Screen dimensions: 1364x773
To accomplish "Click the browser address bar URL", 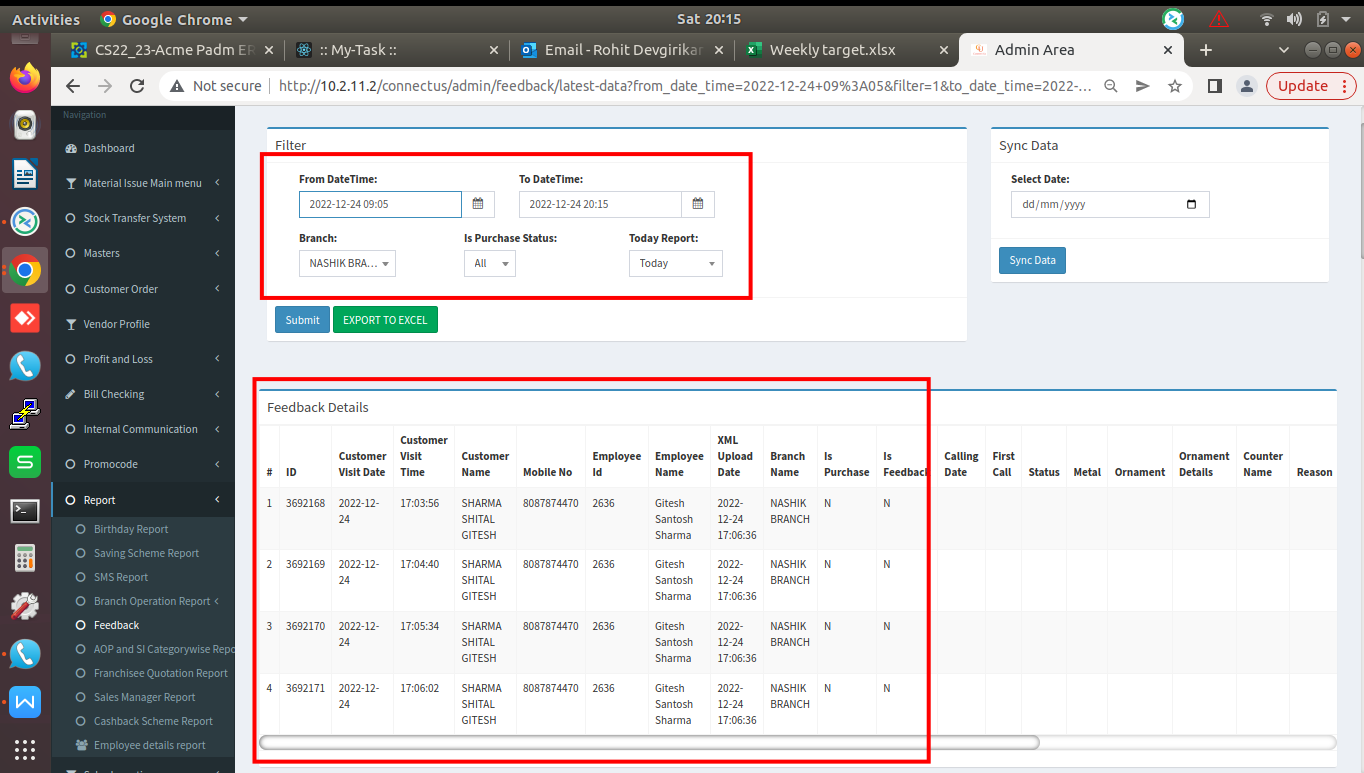I will coord(685,86).
